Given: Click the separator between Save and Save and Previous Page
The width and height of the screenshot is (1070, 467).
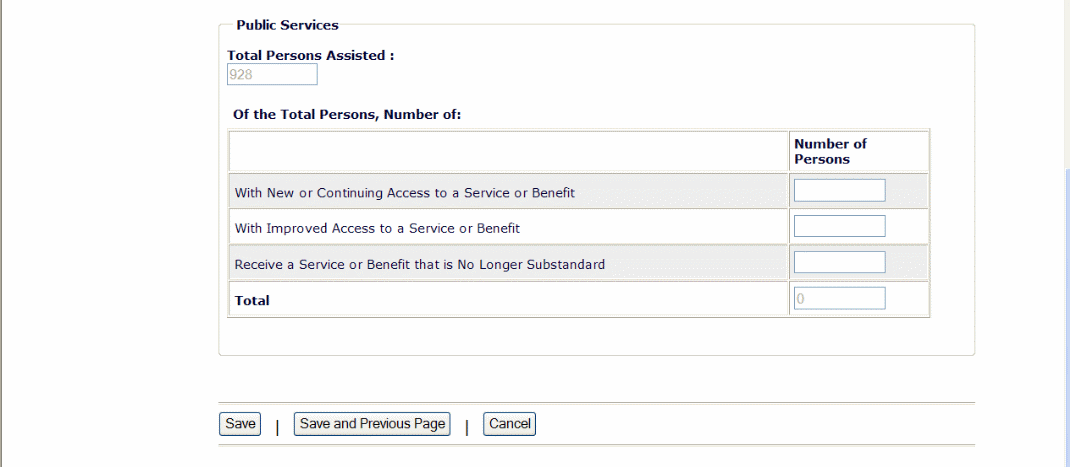Looking at the screenshot, I should click(x=276, y=426).
